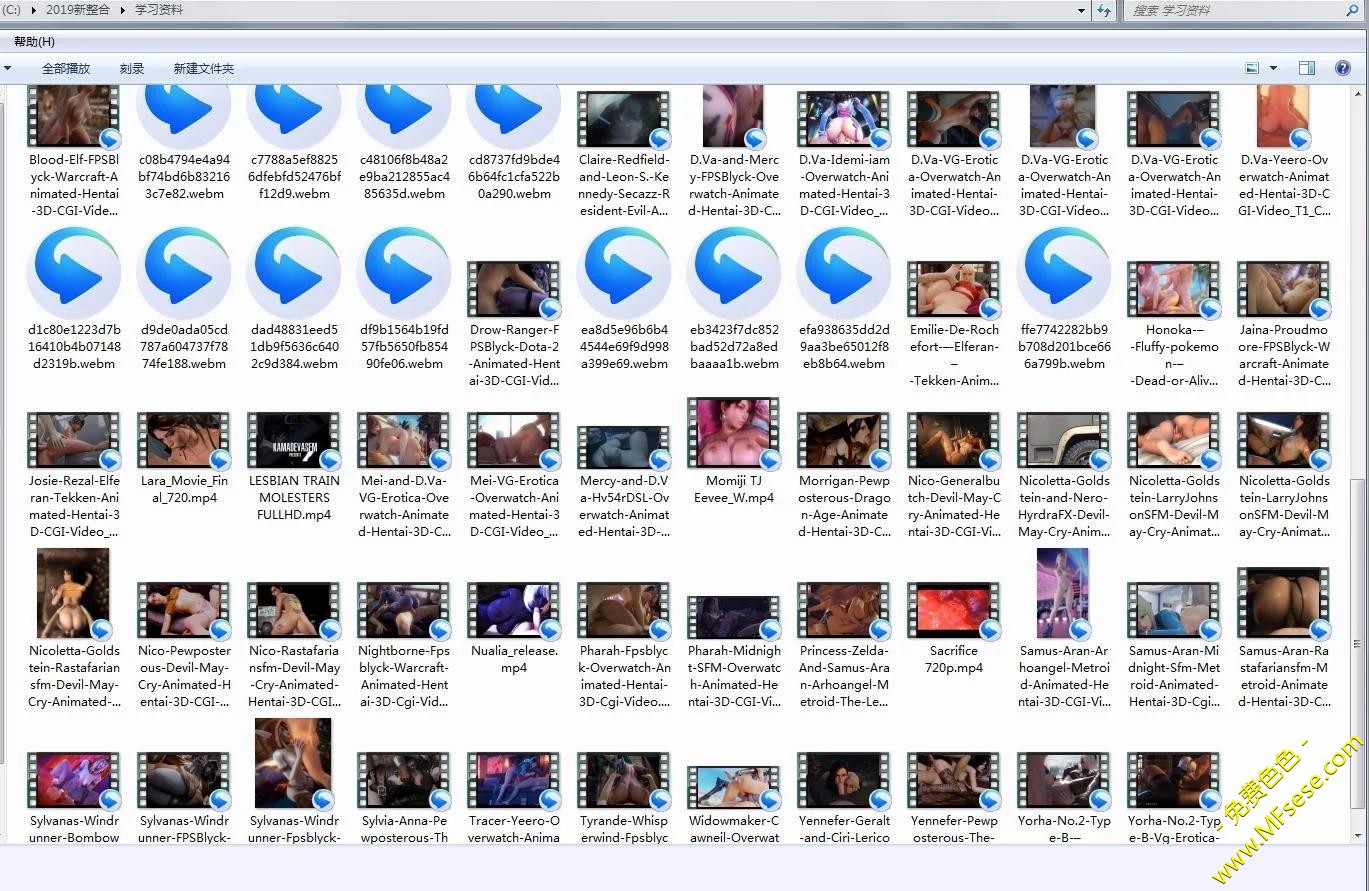The image size is (1369, 891).
Task: Select the c08b4794e4a94 webm file icon
Action: (x=183, y=114)
